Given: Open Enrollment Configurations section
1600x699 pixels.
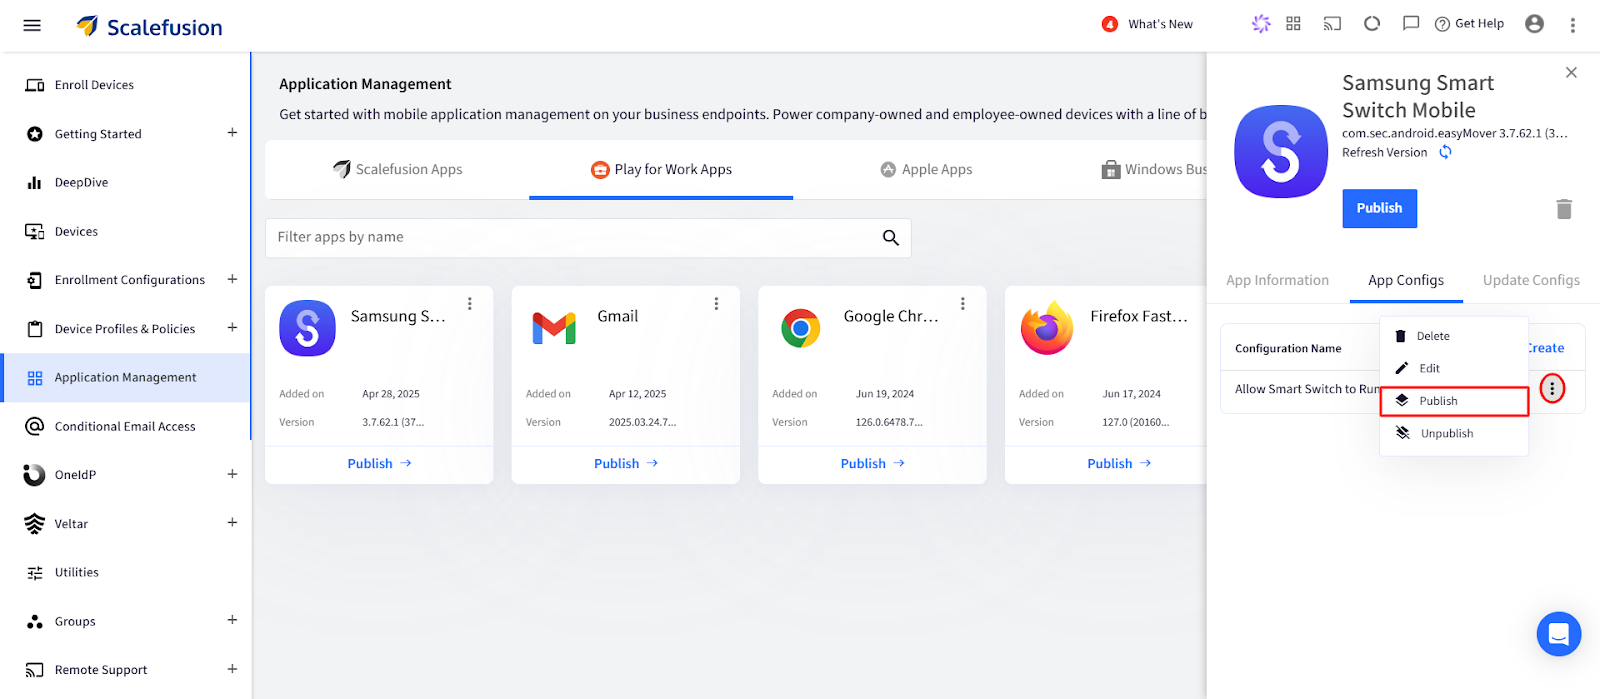Looking at the screenshot, I should tap(129, 280).
